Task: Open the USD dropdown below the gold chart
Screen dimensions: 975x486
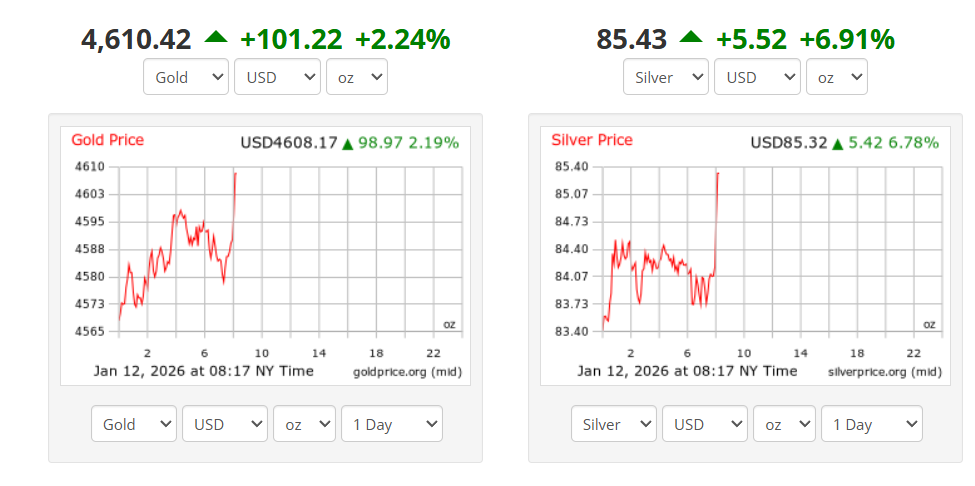Action: 225,424
